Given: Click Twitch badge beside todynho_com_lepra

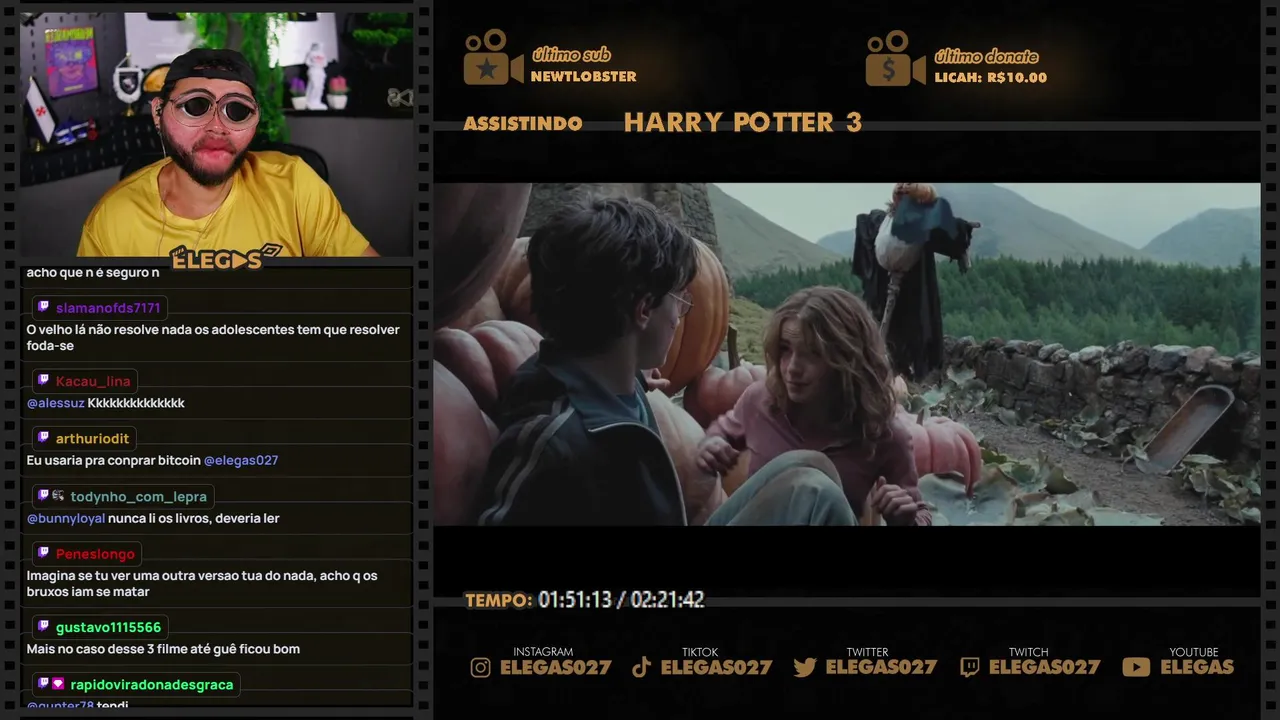Looking at the screenshot, I should (43, 496).
